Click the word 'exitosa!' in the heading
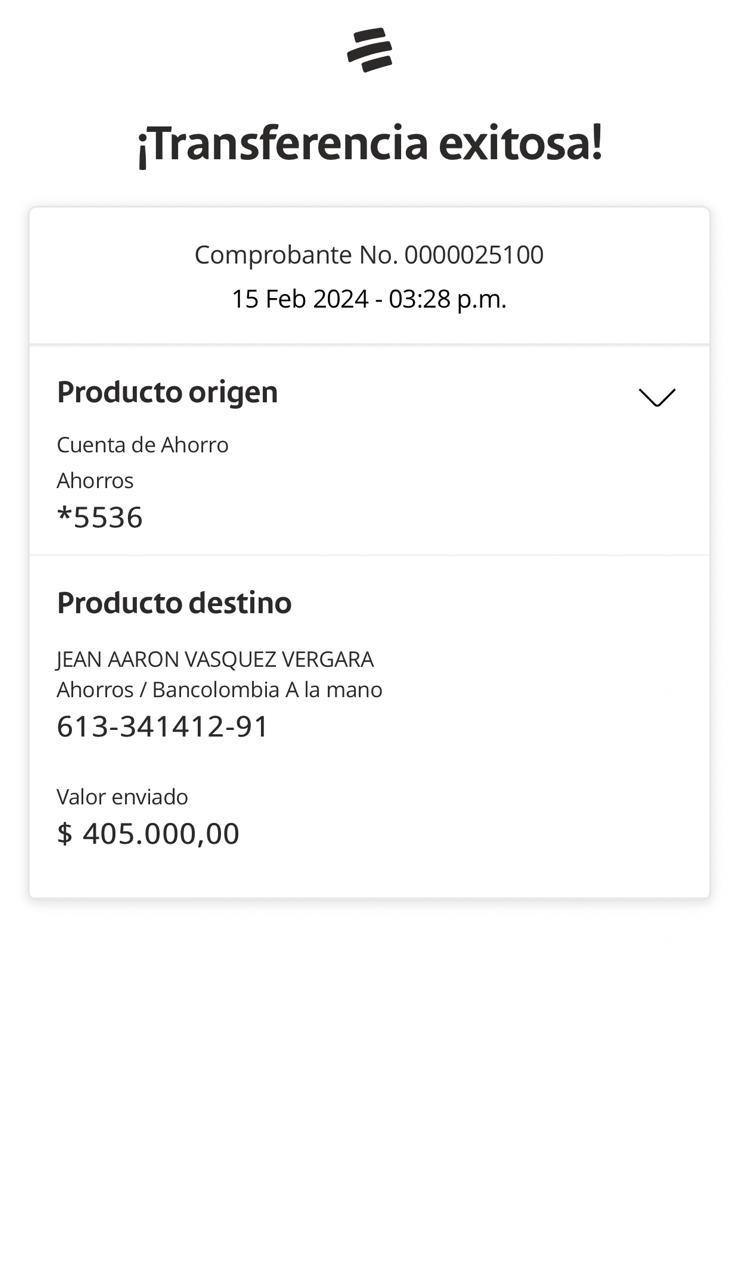740x1280 pixels. 520,143
